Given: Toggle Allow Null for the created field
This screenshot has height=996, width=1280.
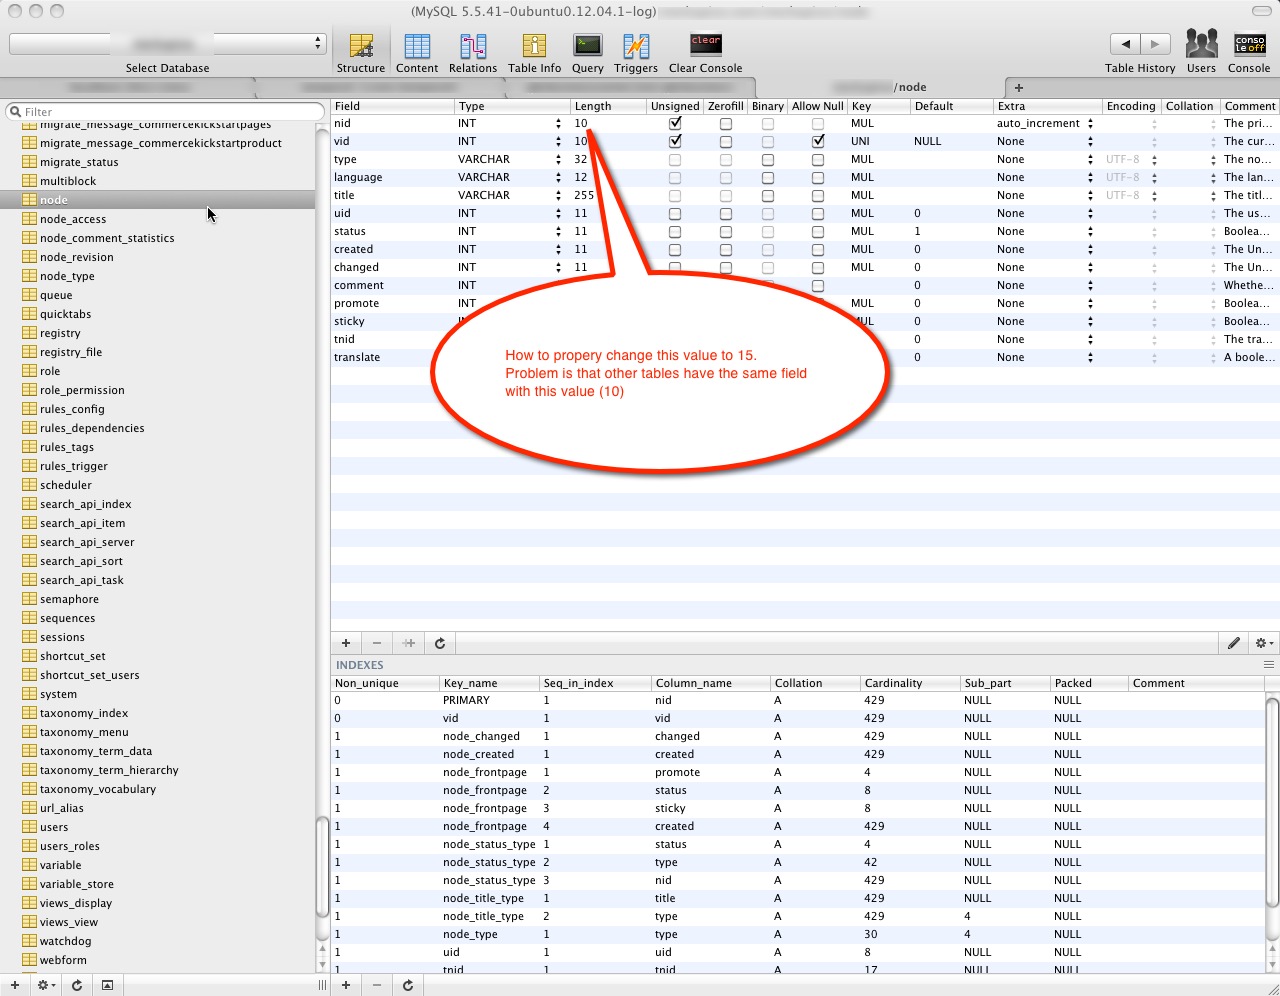Looking at the screenshot, I should pos(818,250).
